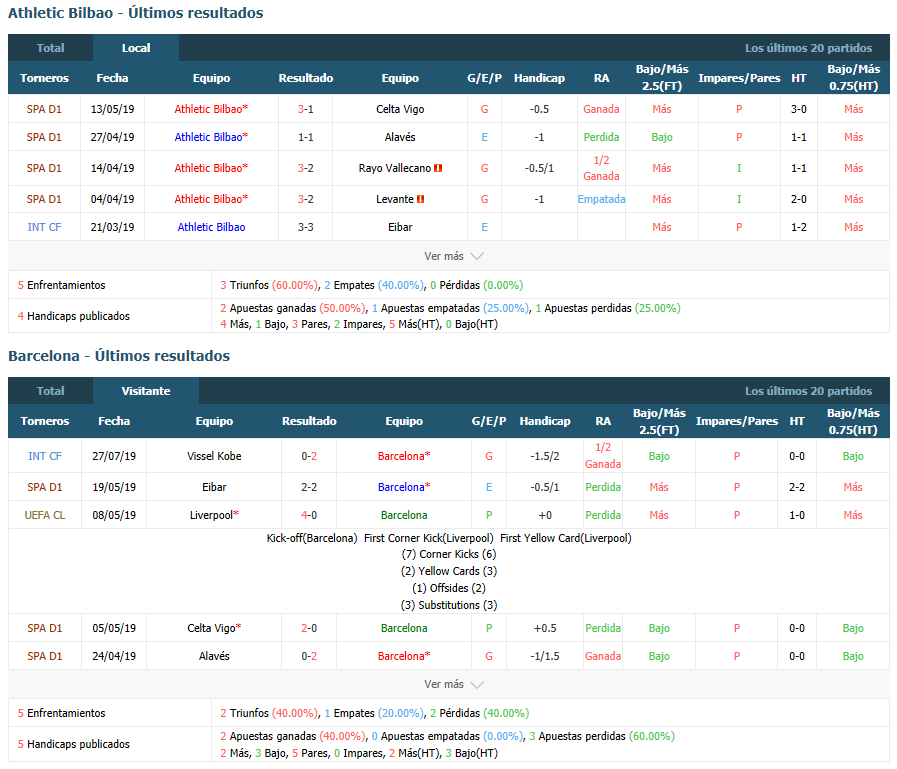
Task: Click '(2) Yellow Cards (3)' stat
Action: click(449, 571)
